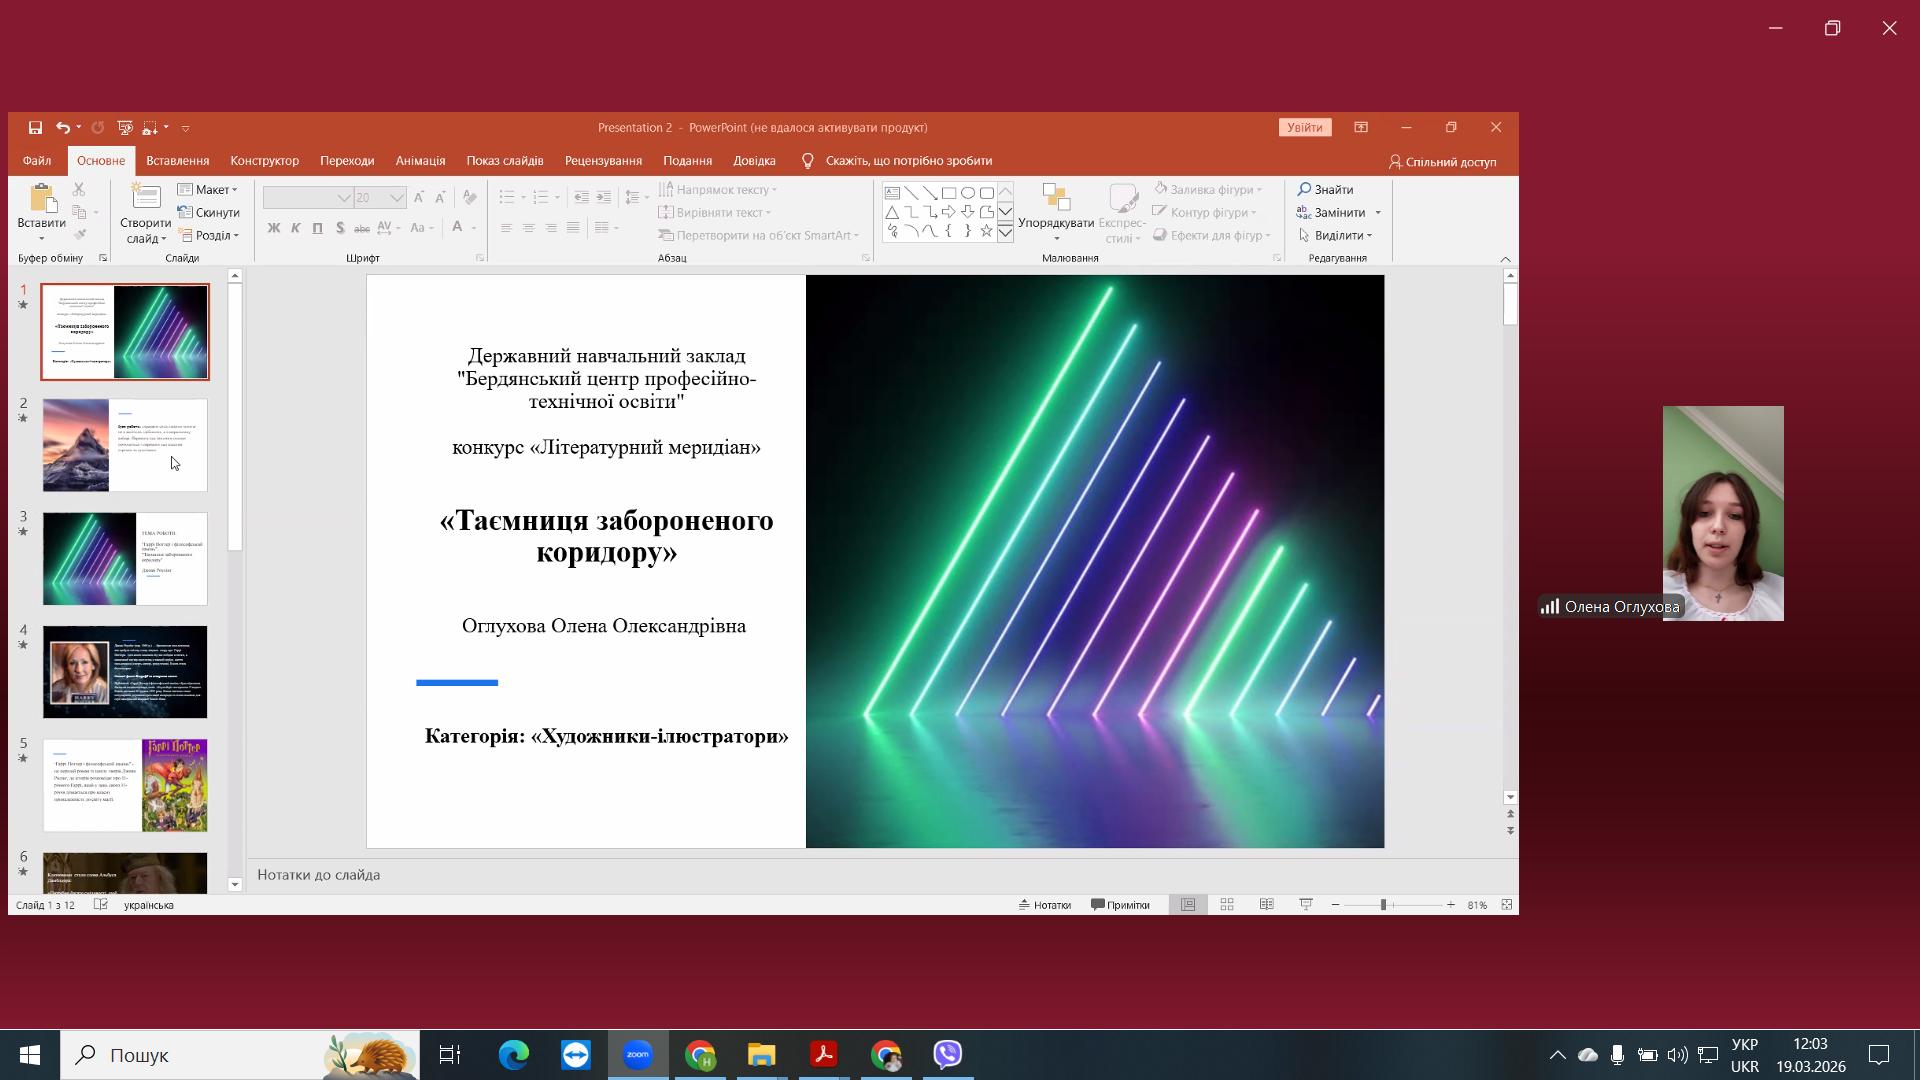Viewport: 1920px width, 1080px height.
Task: Expand the shapes gallery More arrow
Action: pos(1005,232)
